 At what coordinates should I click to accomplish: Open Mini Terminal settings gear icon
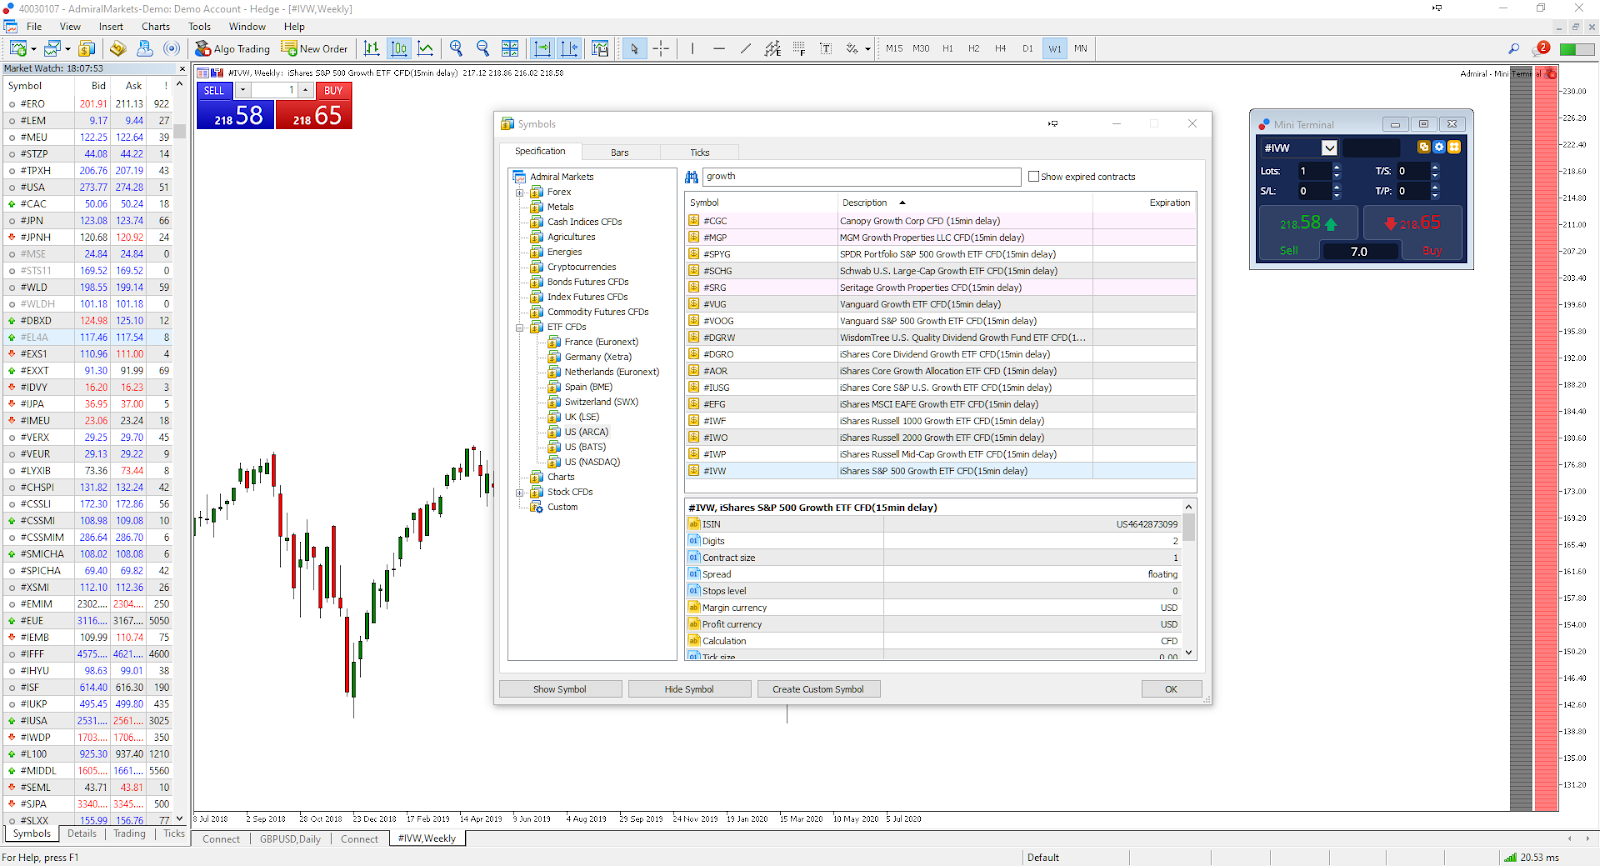pyautogui.click(x=1439, y=147)
